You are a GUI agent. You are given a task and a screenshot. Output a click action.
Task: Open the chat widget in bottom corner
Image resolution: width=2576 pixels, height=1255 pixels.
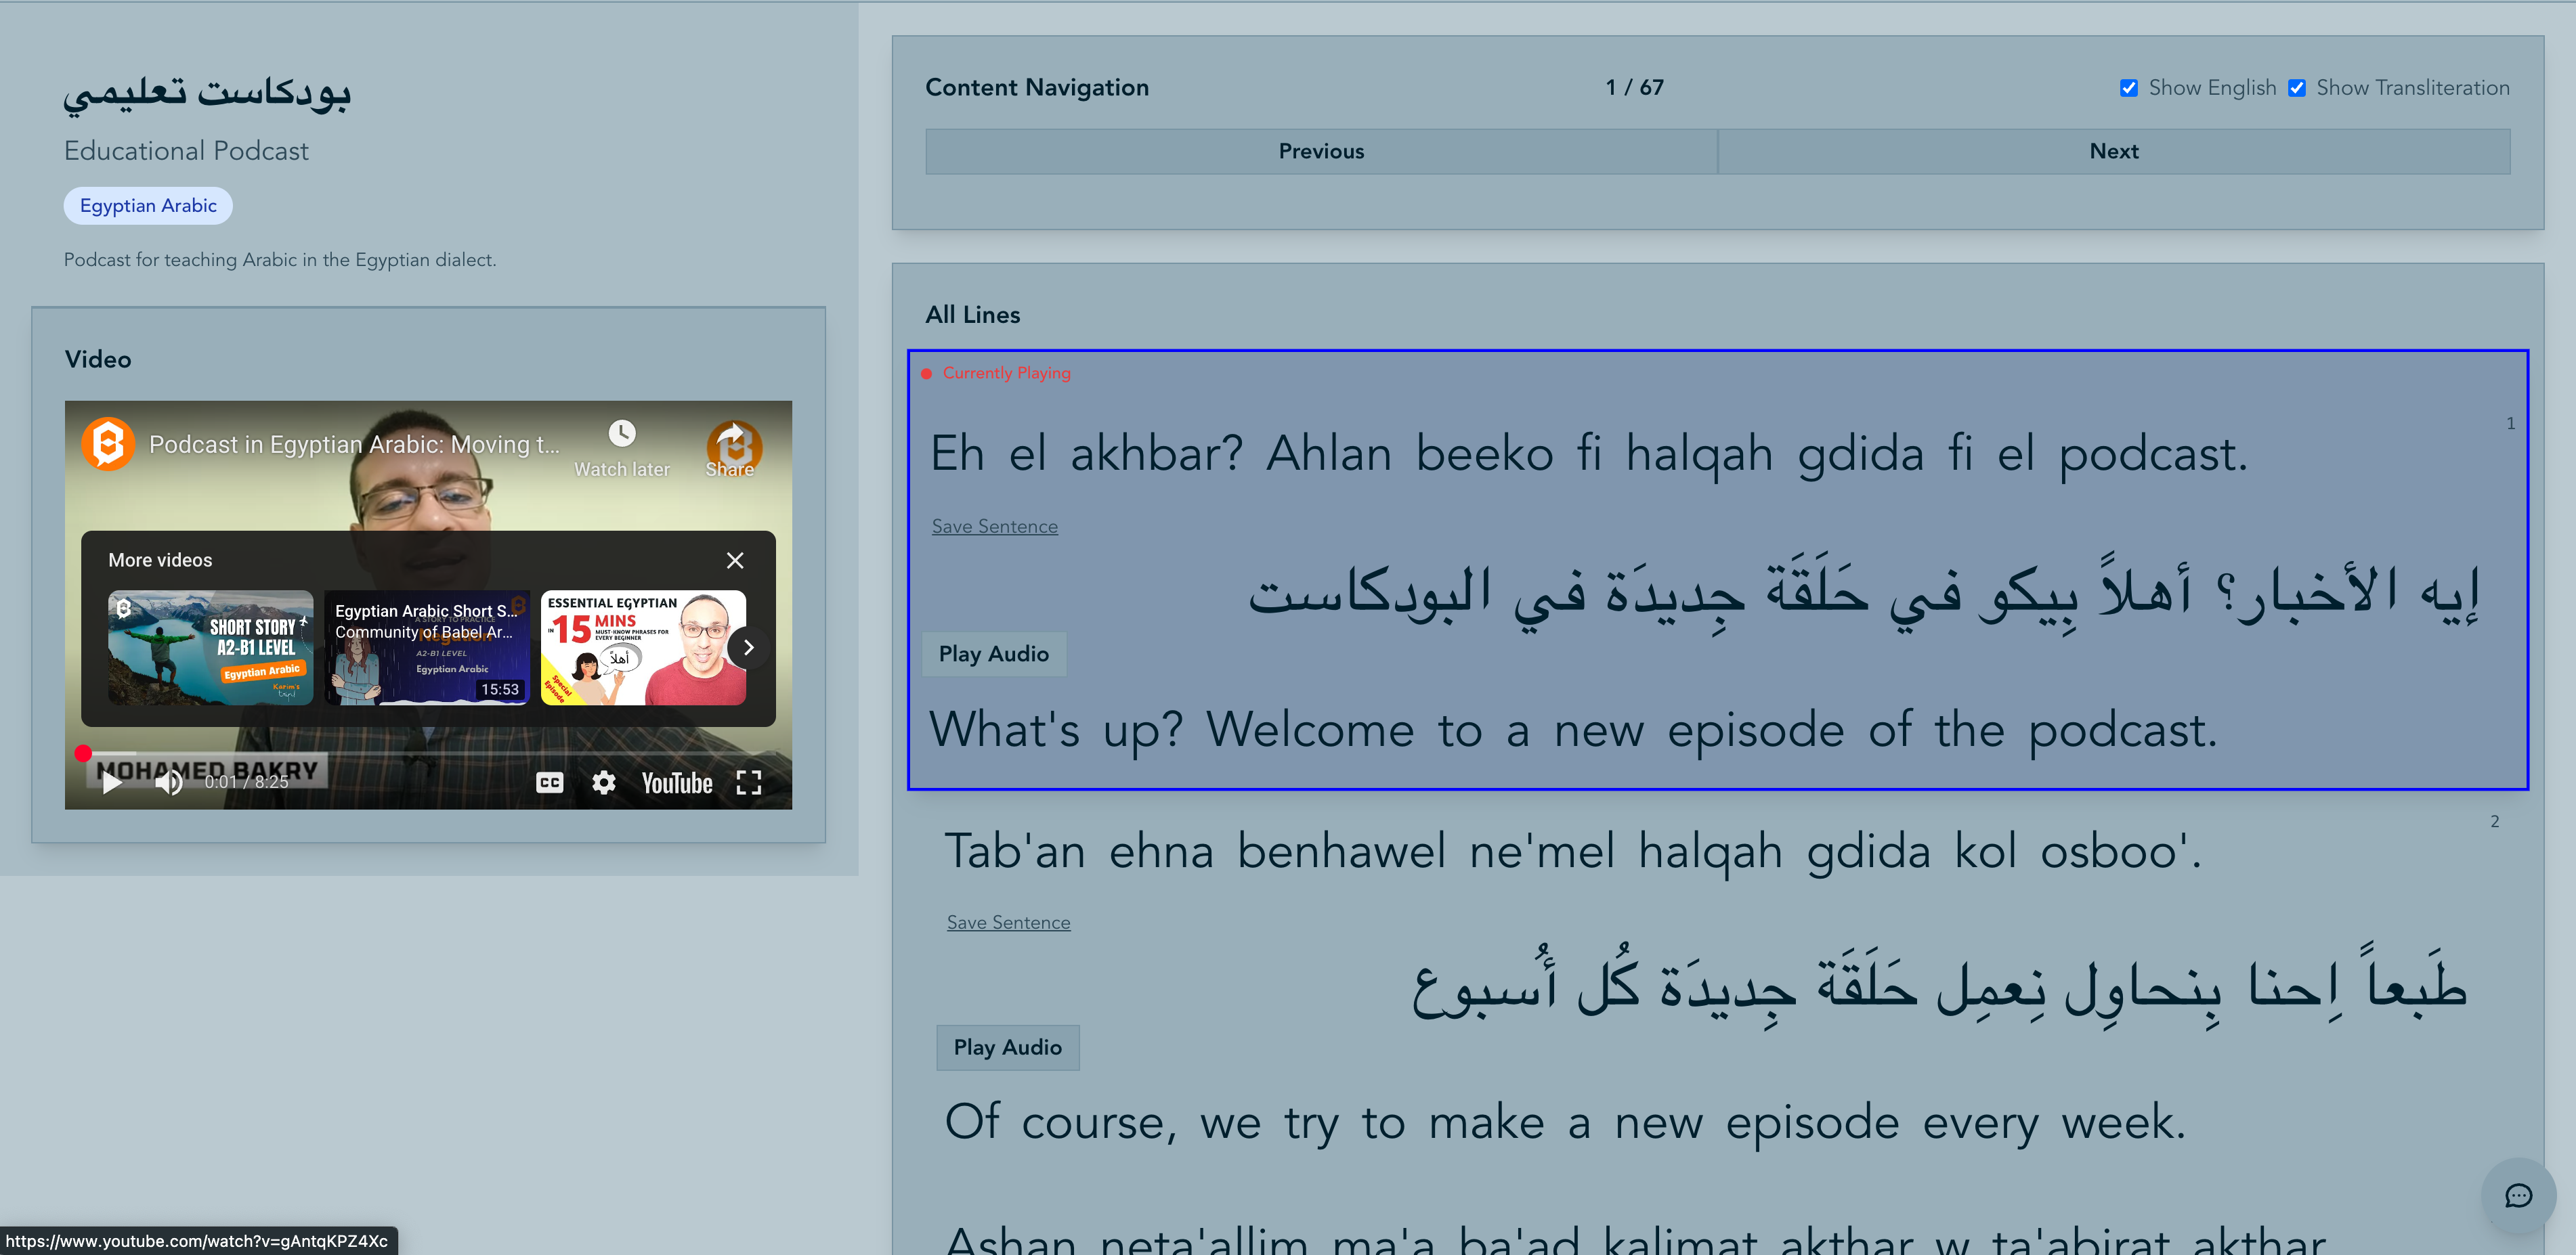tap(2519, 1196)
